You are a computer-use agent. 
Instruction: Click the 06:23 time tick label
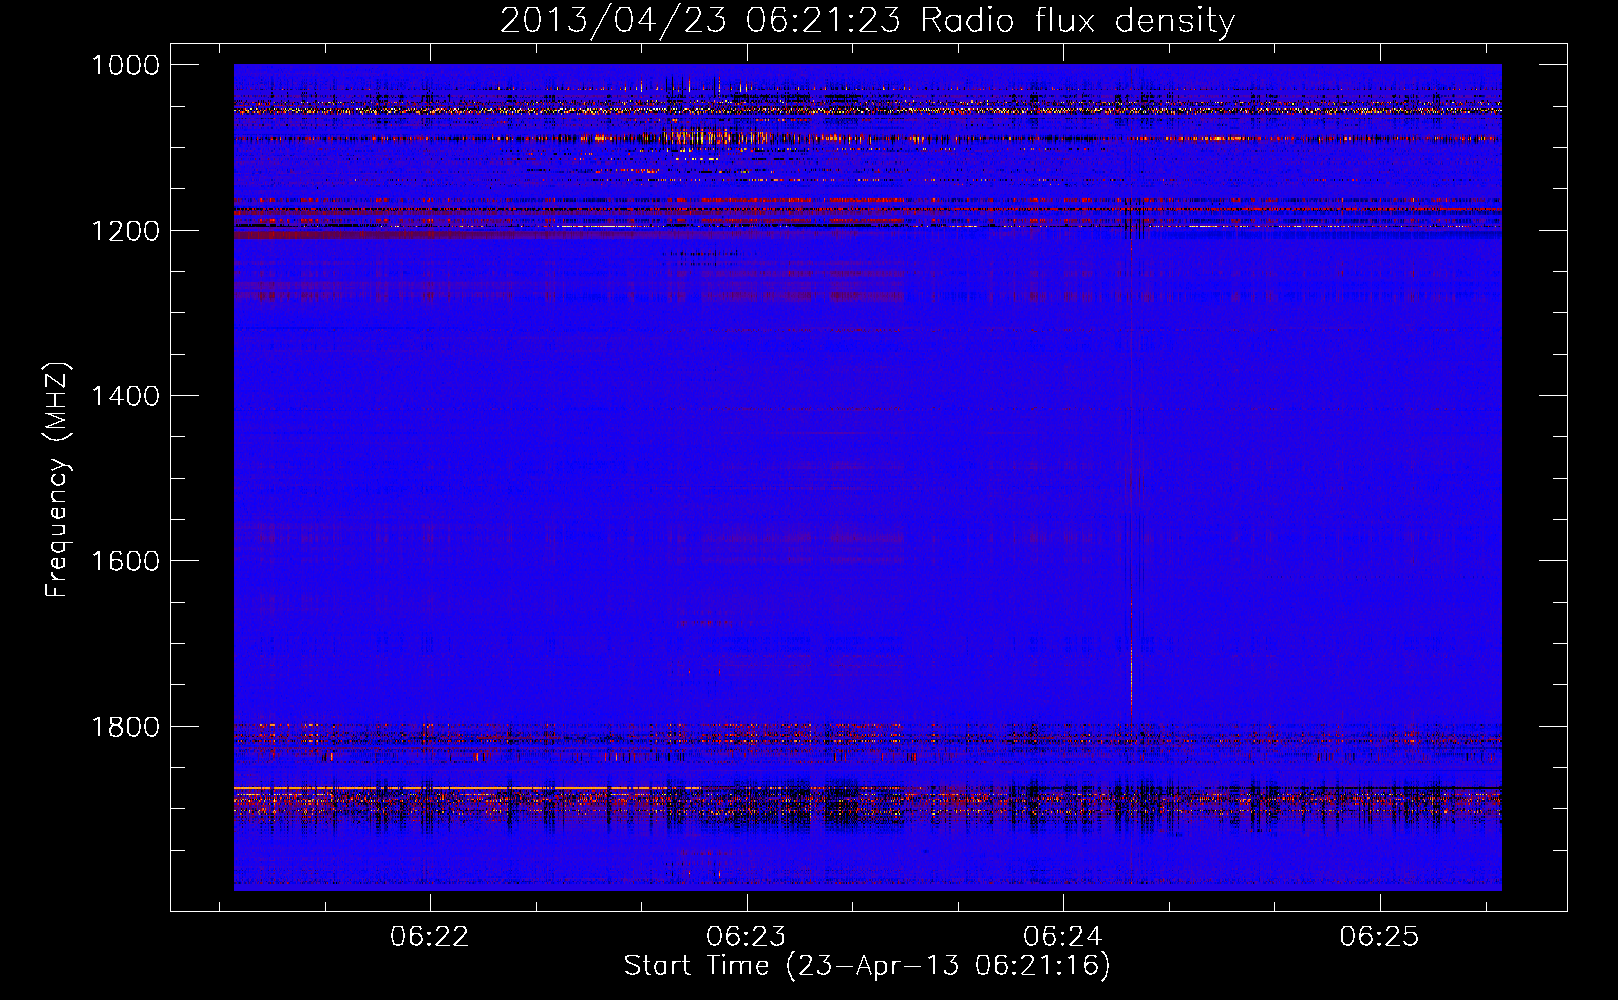tap(746, 936)
